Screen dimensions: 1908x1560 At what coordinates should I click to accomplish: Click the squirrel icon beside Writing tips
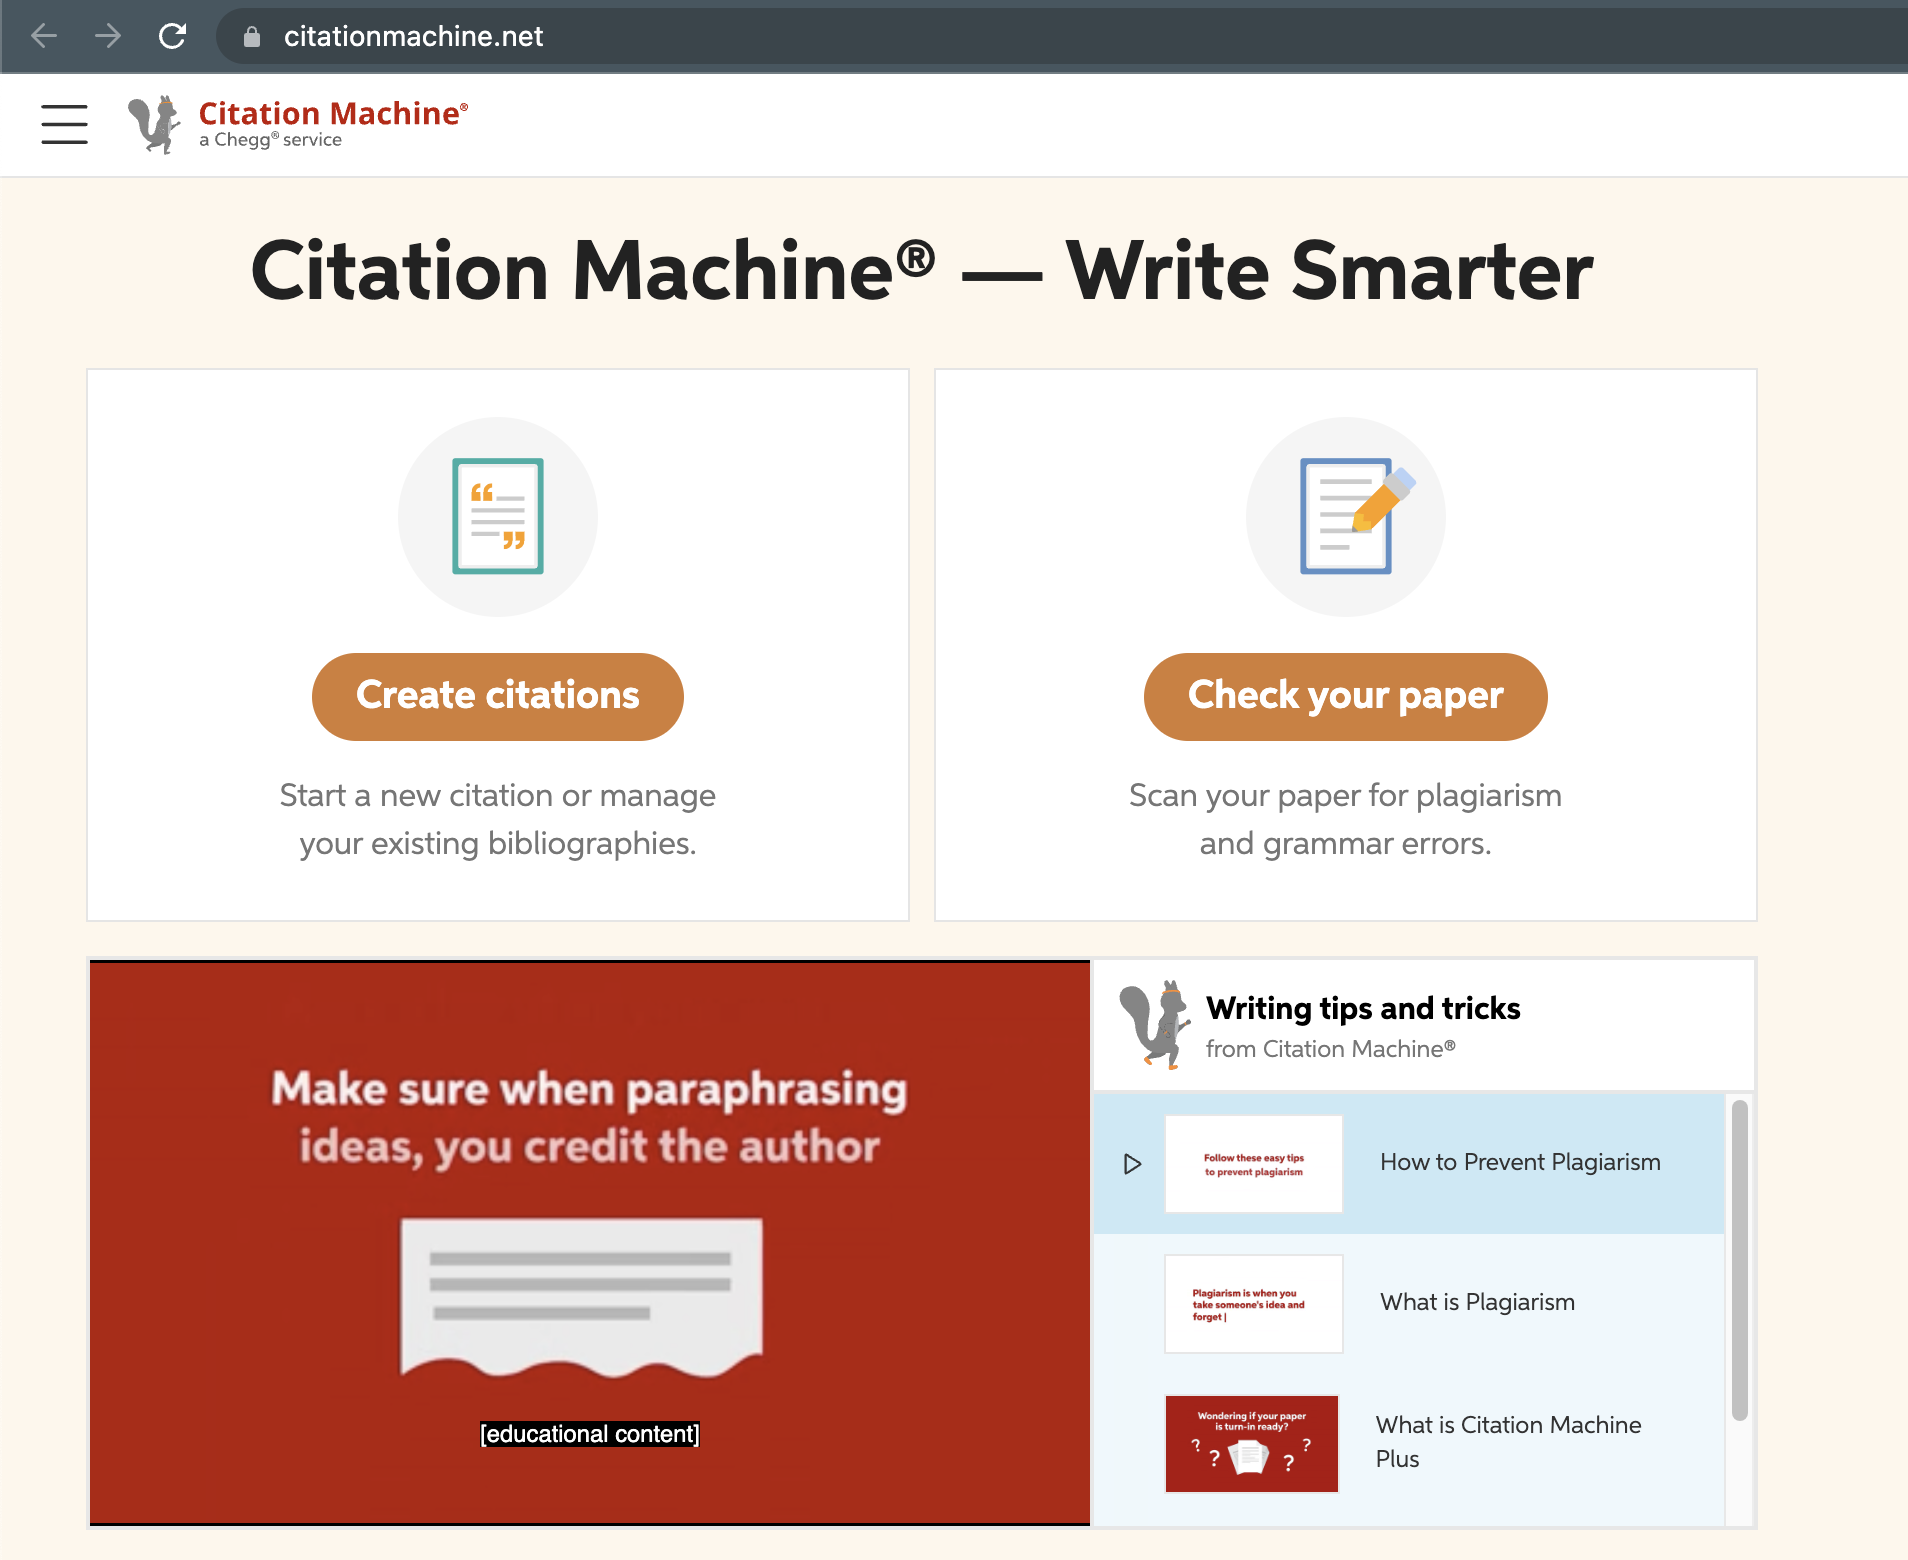(1155, 1024)
